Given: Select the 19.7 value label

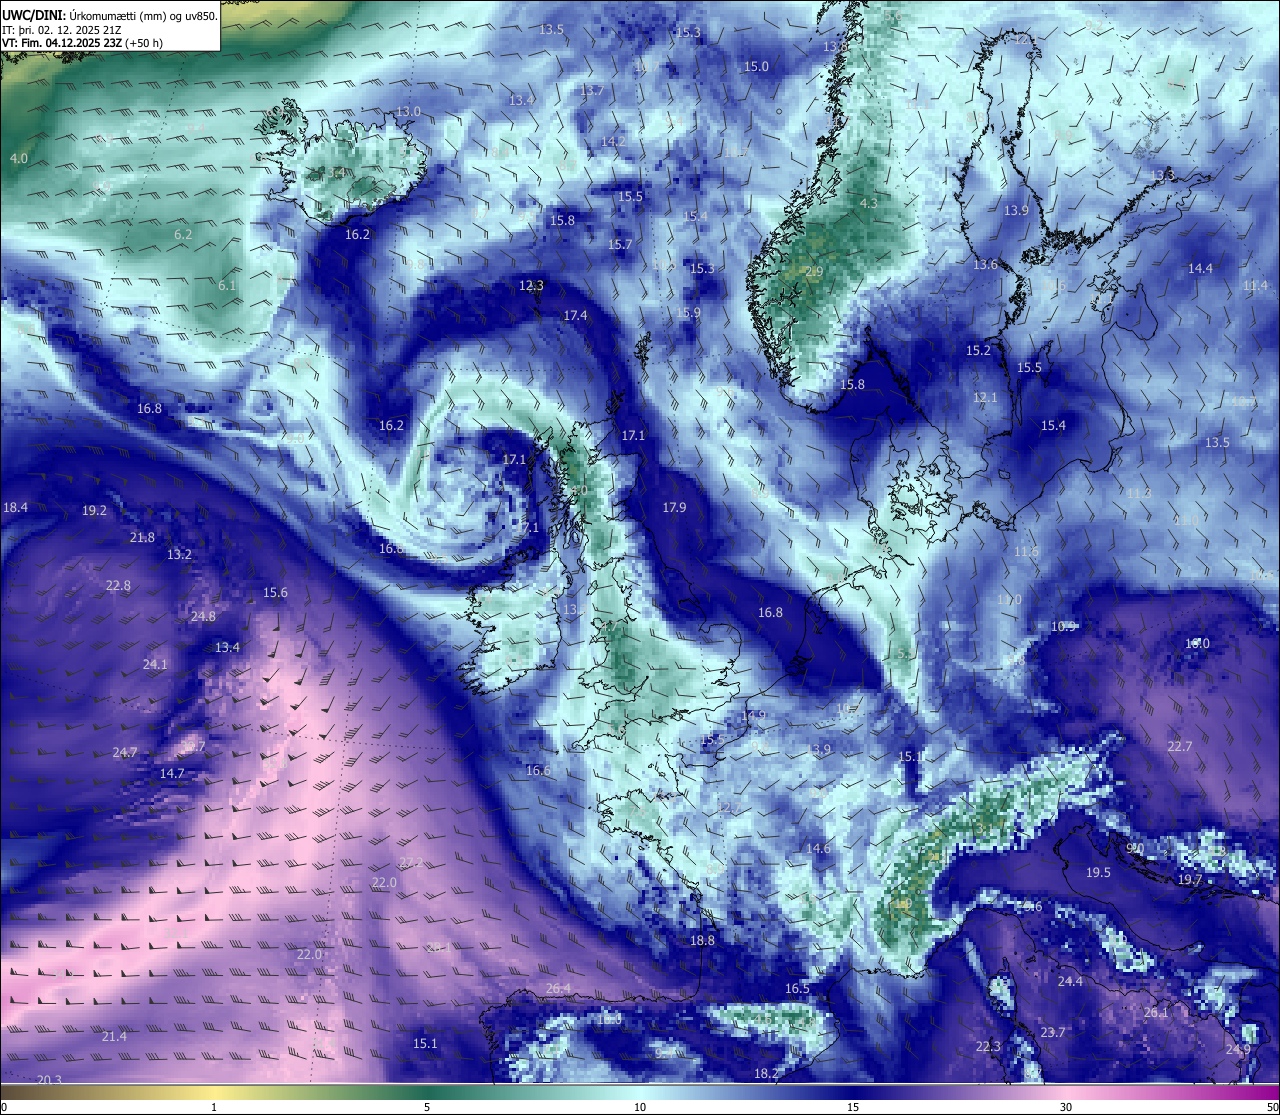Looking at the screenshot, I should tap(1189, 880).
